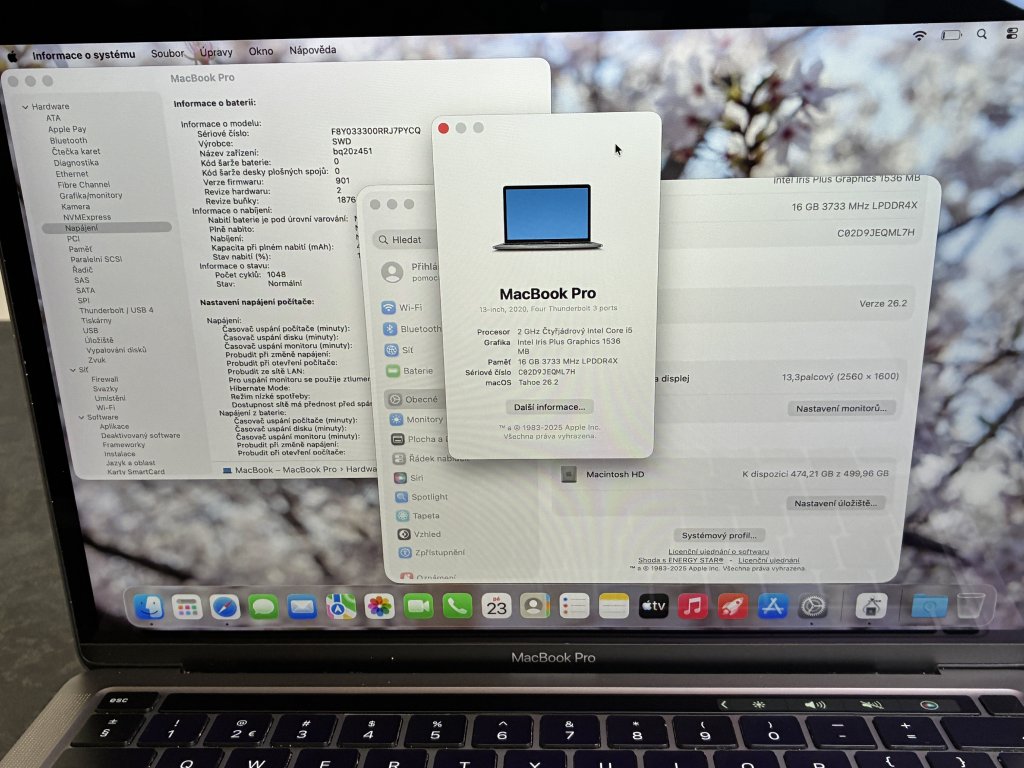This screenshot has height=768, width=1024.
Task: Select Tapeta in the Settings sidebar
Action: tap(418, 516)
